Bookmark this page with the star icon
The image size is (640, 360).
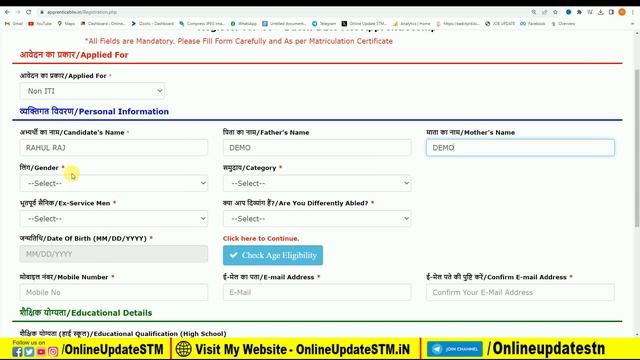pyautogui.click(x=555, y=12)
